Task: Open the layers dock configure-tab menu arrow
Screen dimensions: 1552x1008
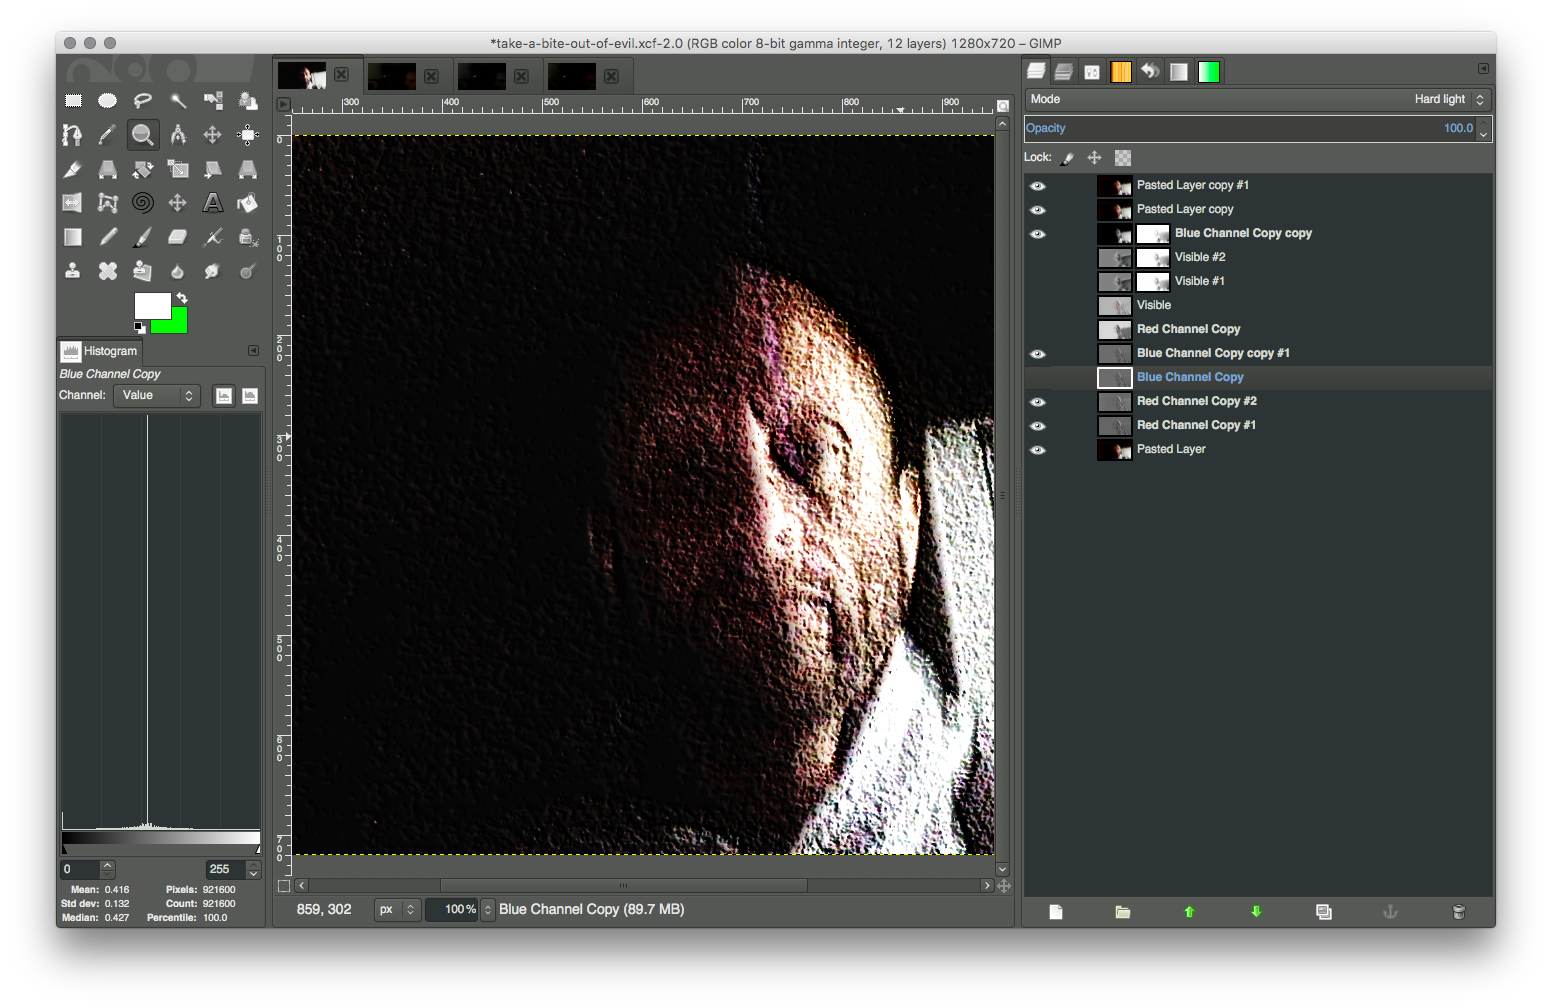Action: (x=1483, y=69)
